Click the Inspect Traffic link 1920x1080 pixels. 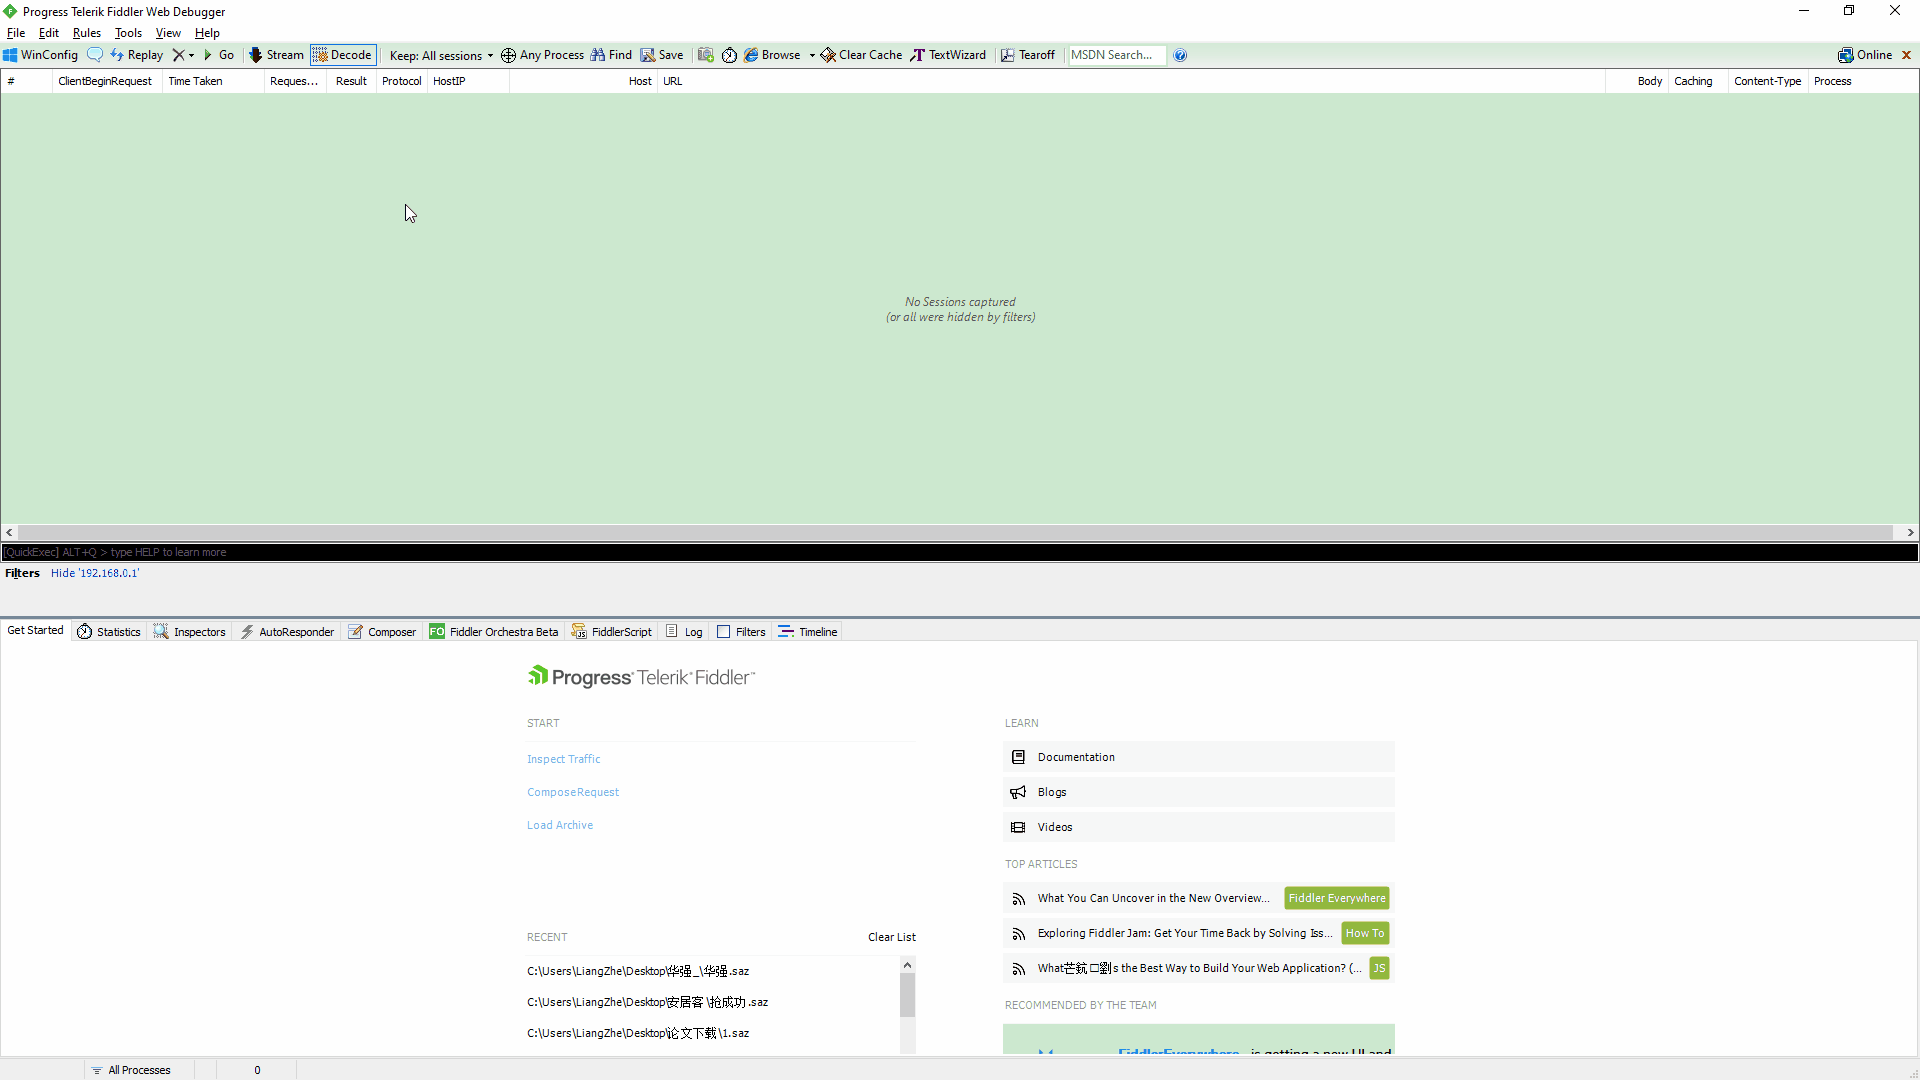coord(564,759)
